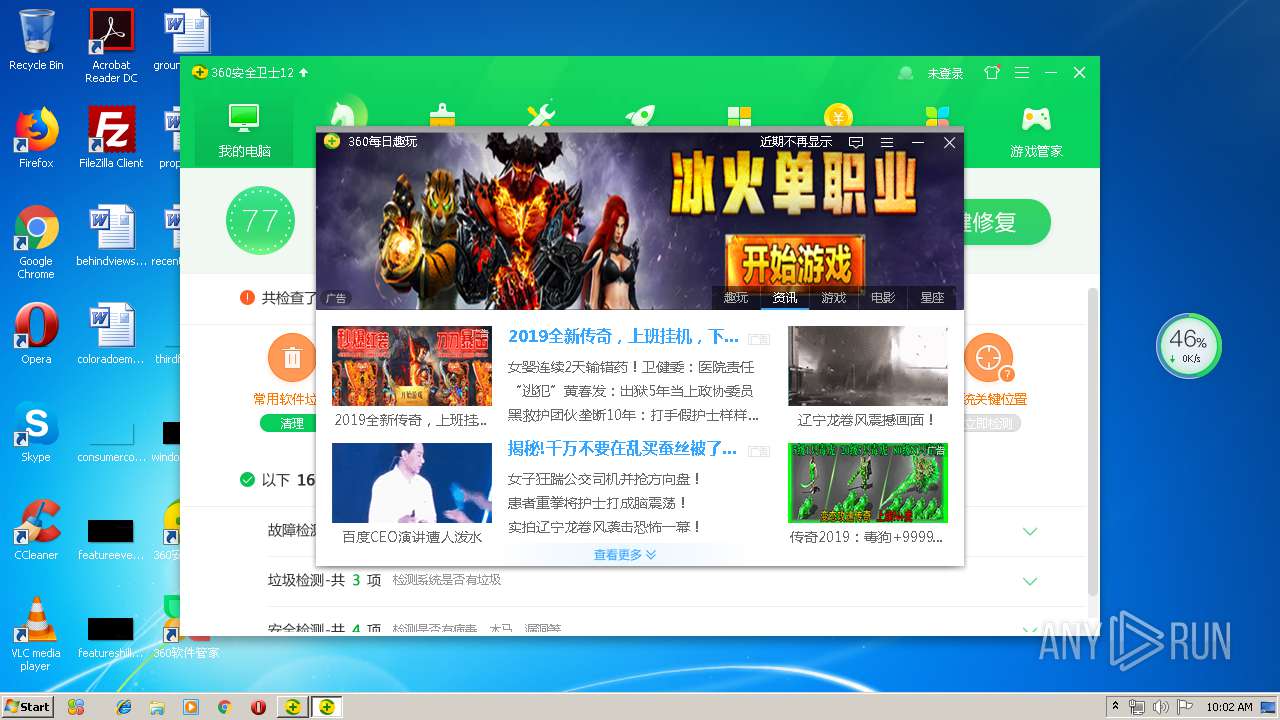The height and width of the screenshot is (720, 1280).
Task: Open the rocket speed-up icon
Action: click(640, 114)
